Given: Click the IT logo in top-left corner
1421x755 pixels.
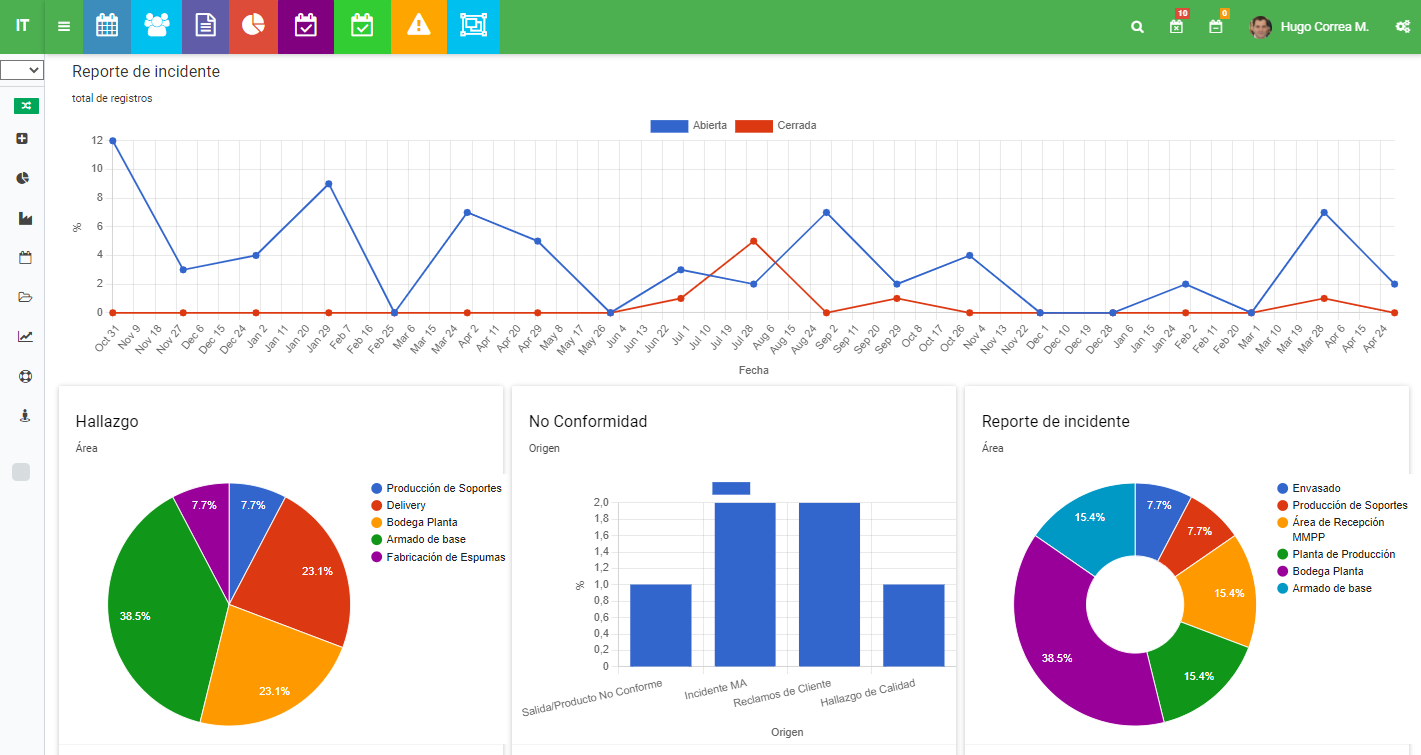Looking at the screenshot, I should pos(22,26).
